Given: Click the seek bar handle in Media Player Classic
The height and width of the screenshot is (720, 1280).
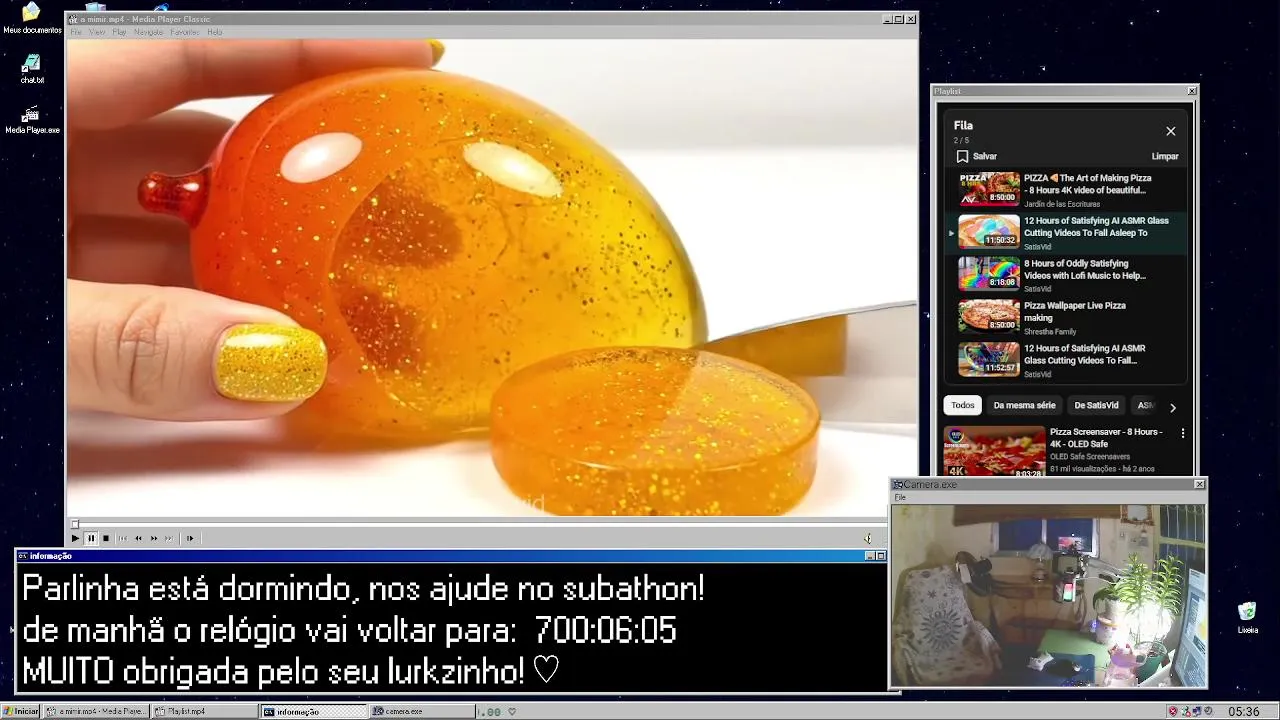Looking at the screenshot, I should tap(74, 524).
